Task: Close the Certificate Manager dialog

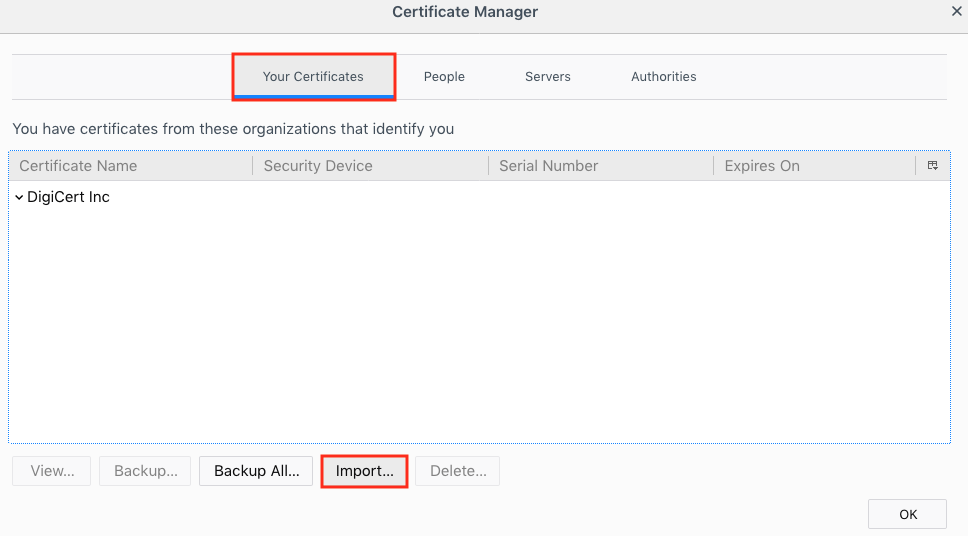Action: (x=956, y=12)
